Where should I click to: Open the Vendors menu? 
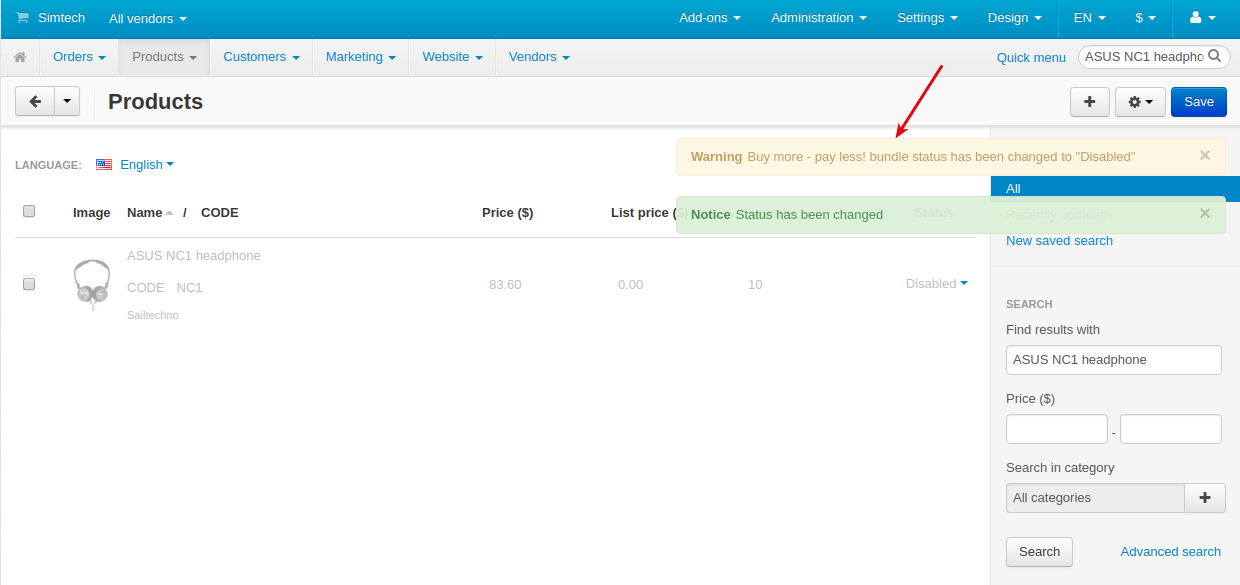pos(539,57)
